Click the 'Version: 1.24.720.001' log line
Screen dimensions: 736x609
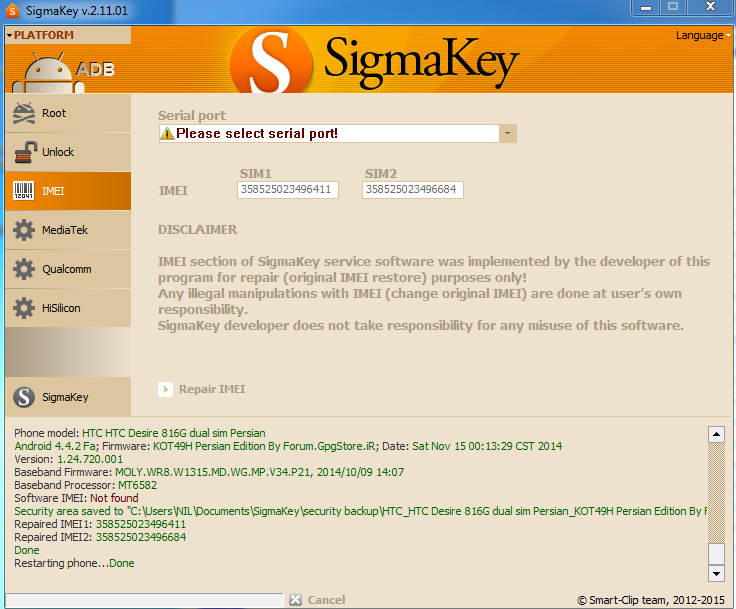[x=69, y=459]
